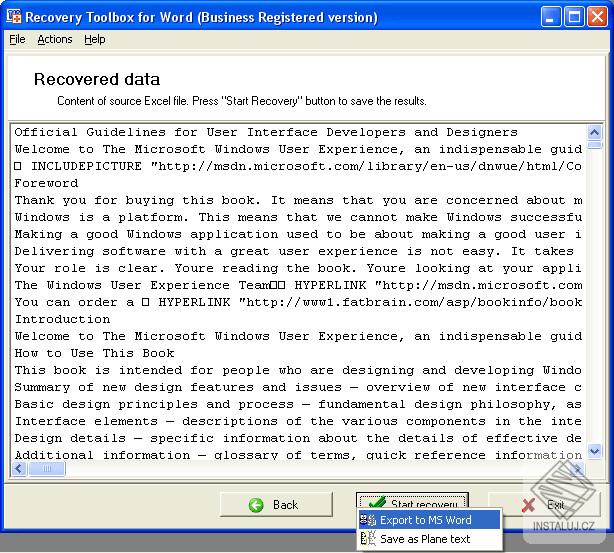Open the File menu
This screenshot has width=614, height=553.
coord(17,39)
